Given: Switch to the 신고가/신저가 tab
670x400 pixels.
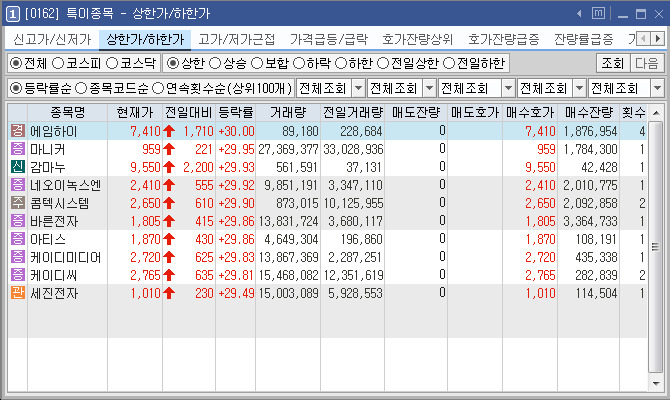Looking at the screenshot, I should (52, 39).
